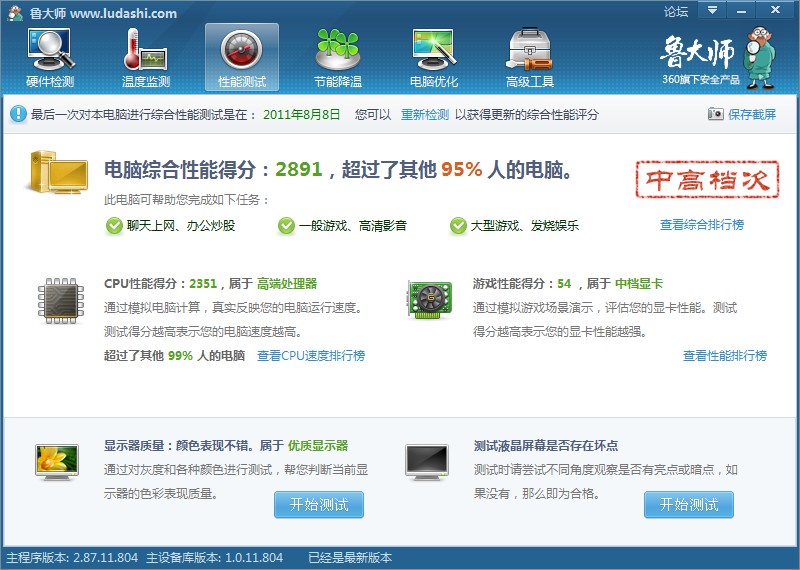Start the display quality test with 开始测试

tap(319, 505)
